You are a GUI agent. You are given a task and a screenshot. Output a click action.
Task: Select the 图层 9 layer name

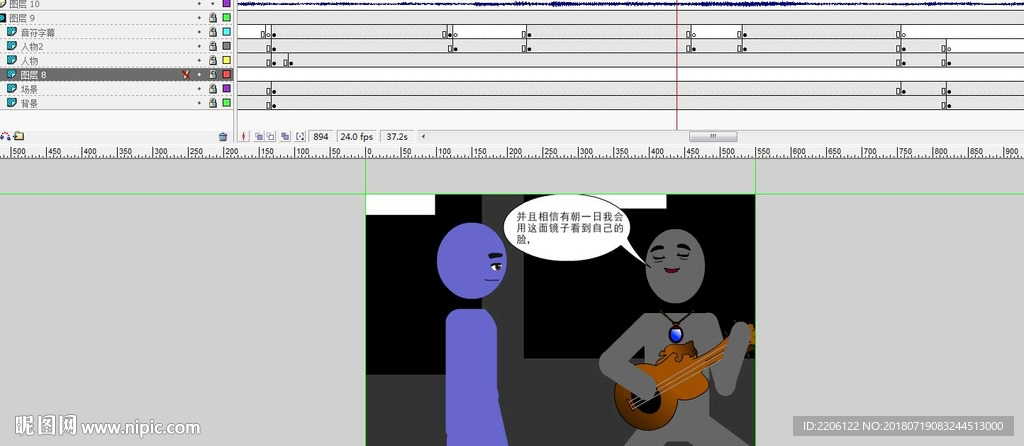[22, 18]
